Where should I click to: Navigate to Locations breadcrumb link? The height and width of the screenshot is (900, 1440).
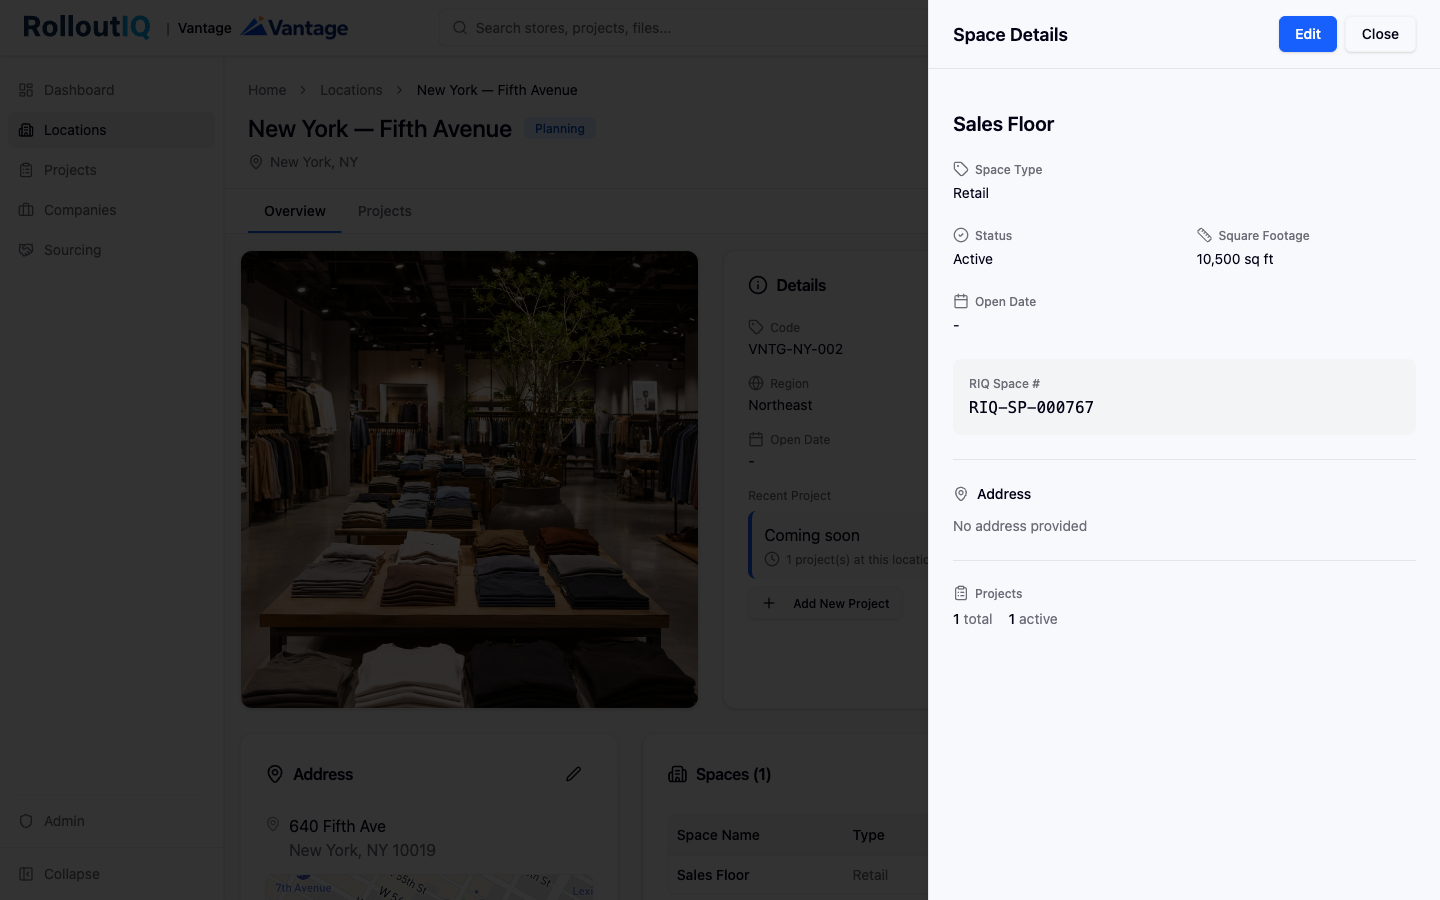(x=351, y=90)
